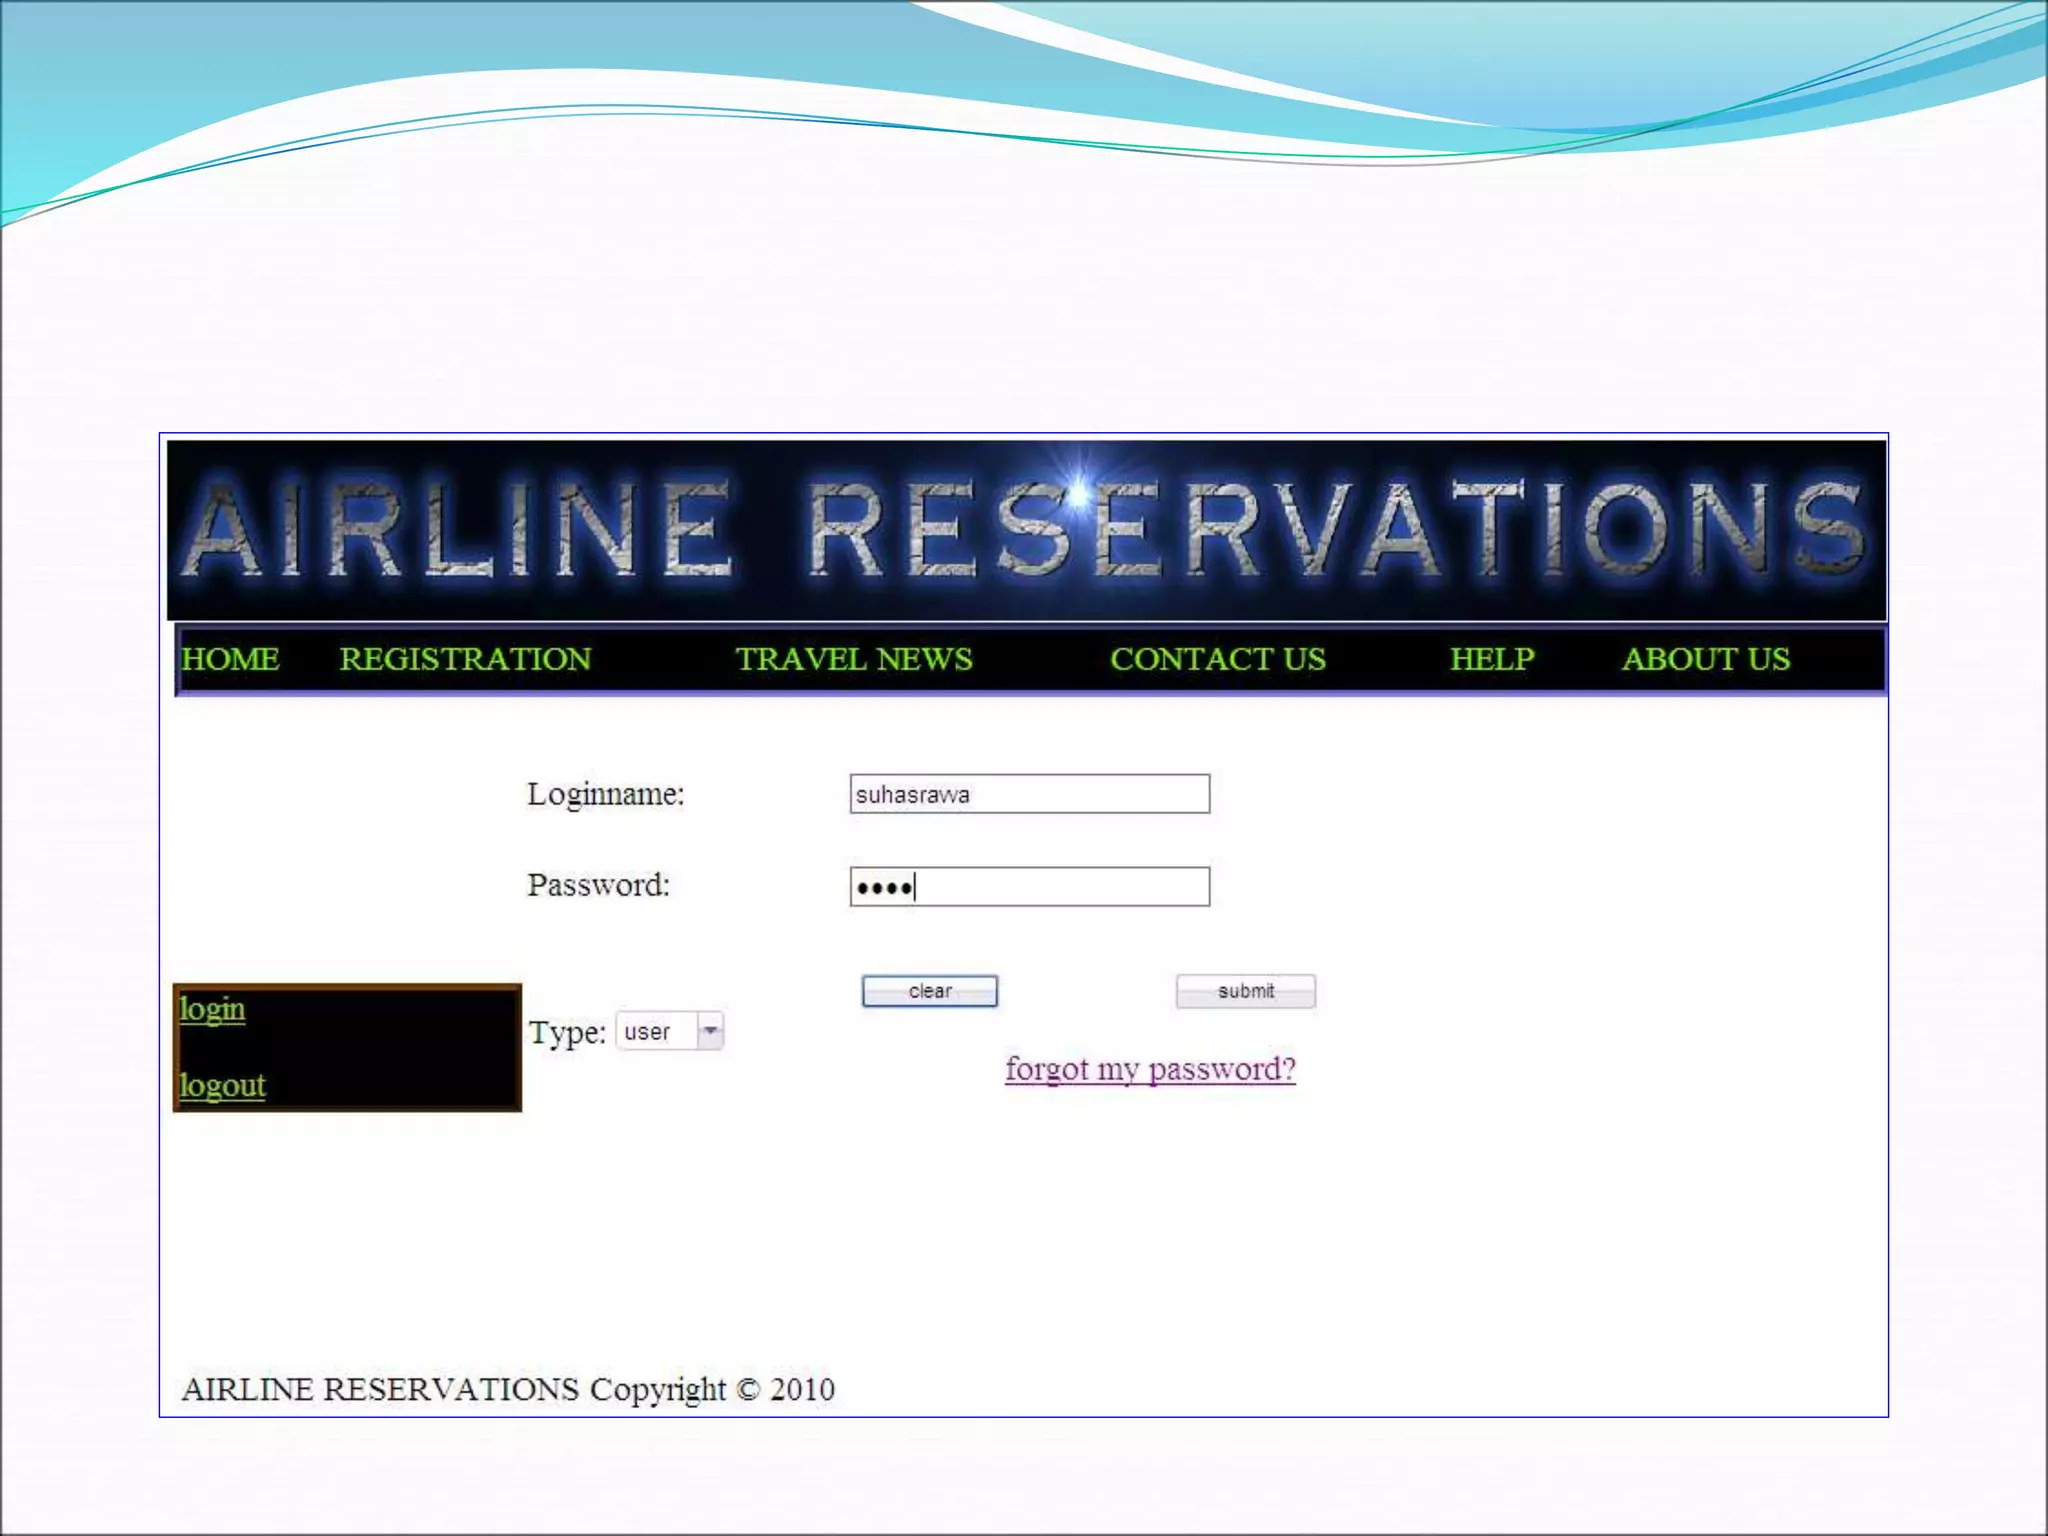Select CONTACT US in the nav bar
This screenshot has width=2048, height=1536.
pos(1218,659)
